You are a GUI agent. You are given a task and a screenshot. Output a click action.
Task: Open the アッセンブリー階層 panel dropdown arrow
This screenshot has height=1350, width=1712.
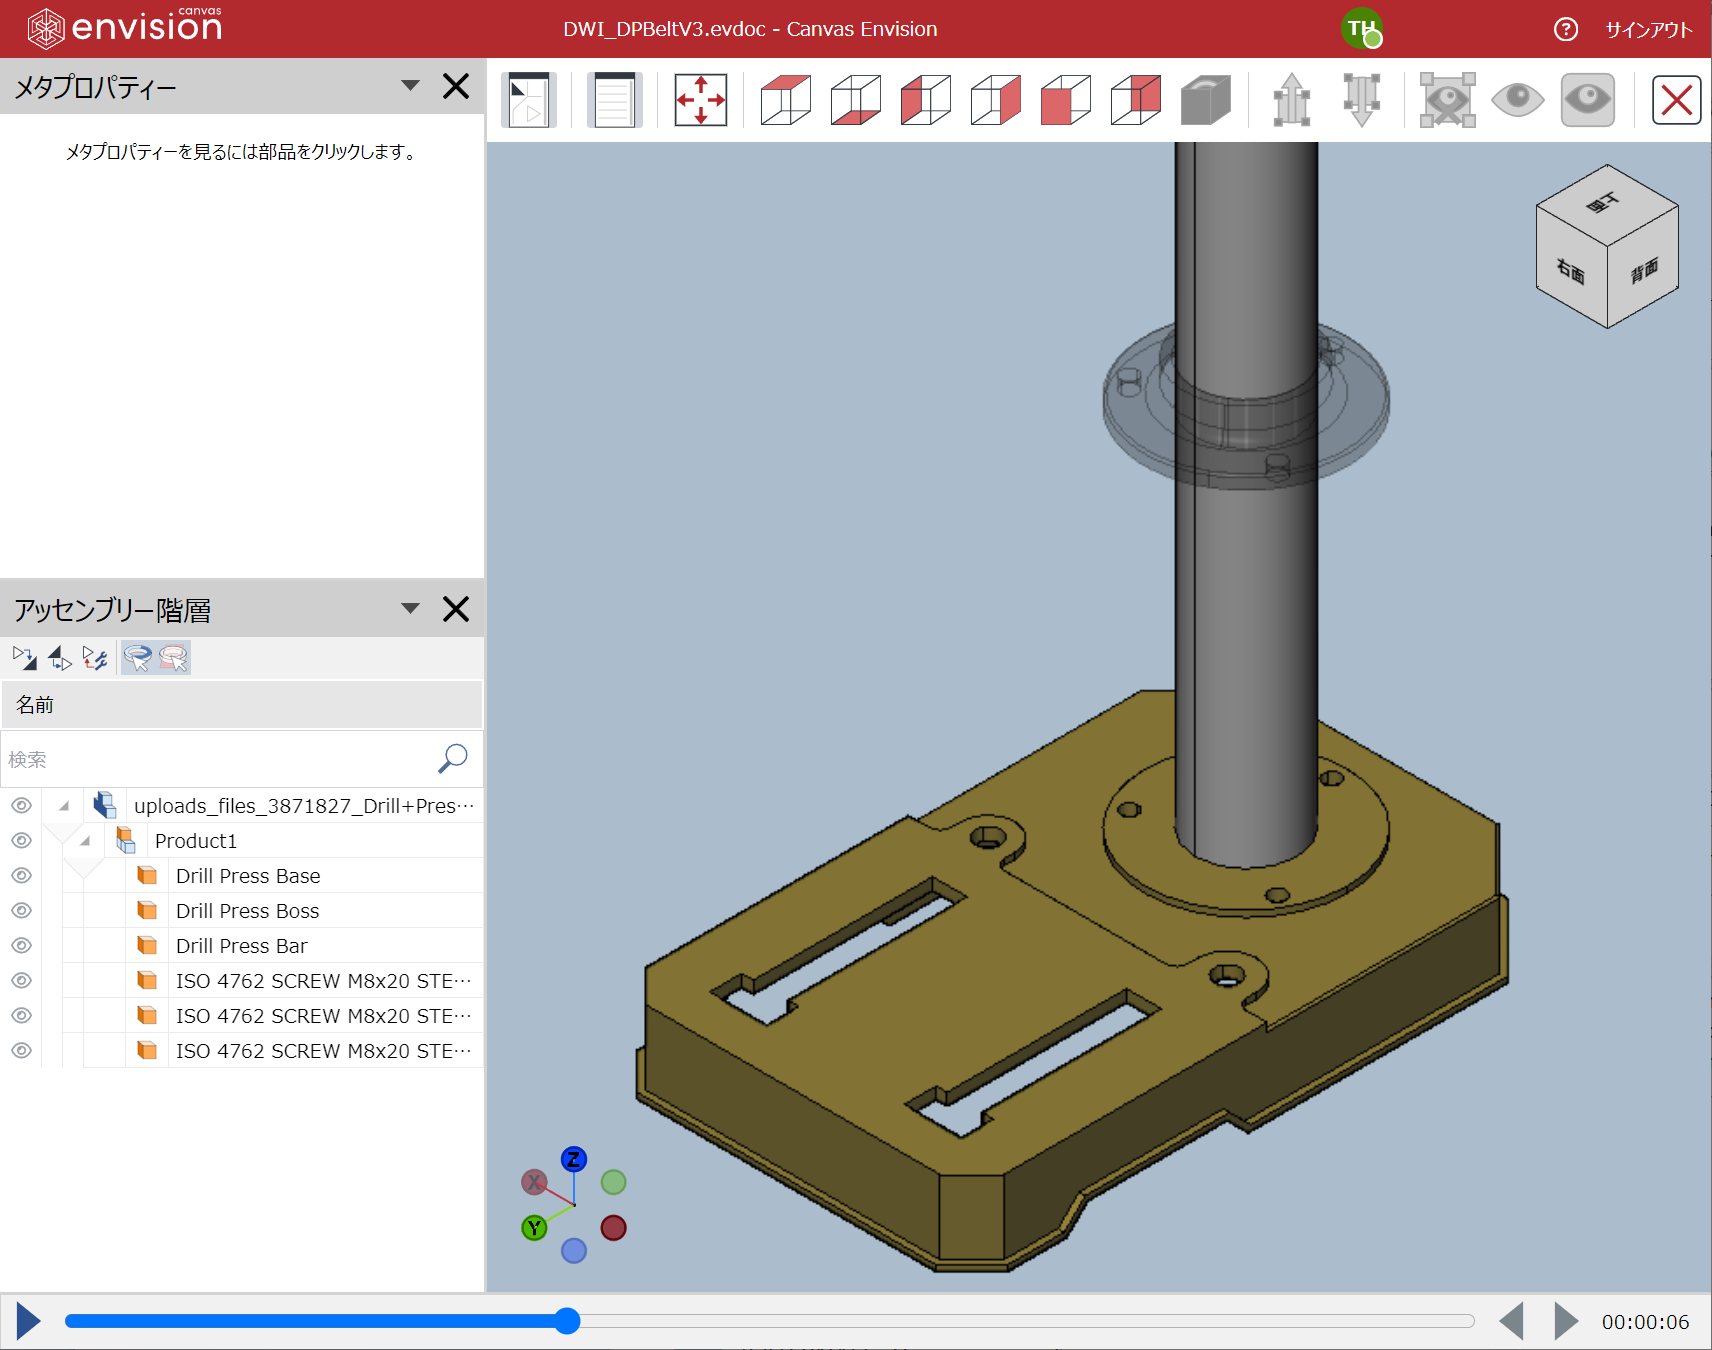point(410,609)
